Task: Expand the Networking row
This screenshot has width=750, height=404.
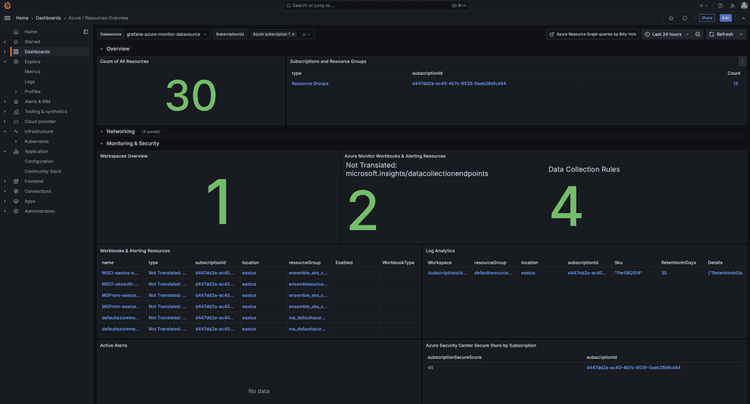Action: [120, 131]
